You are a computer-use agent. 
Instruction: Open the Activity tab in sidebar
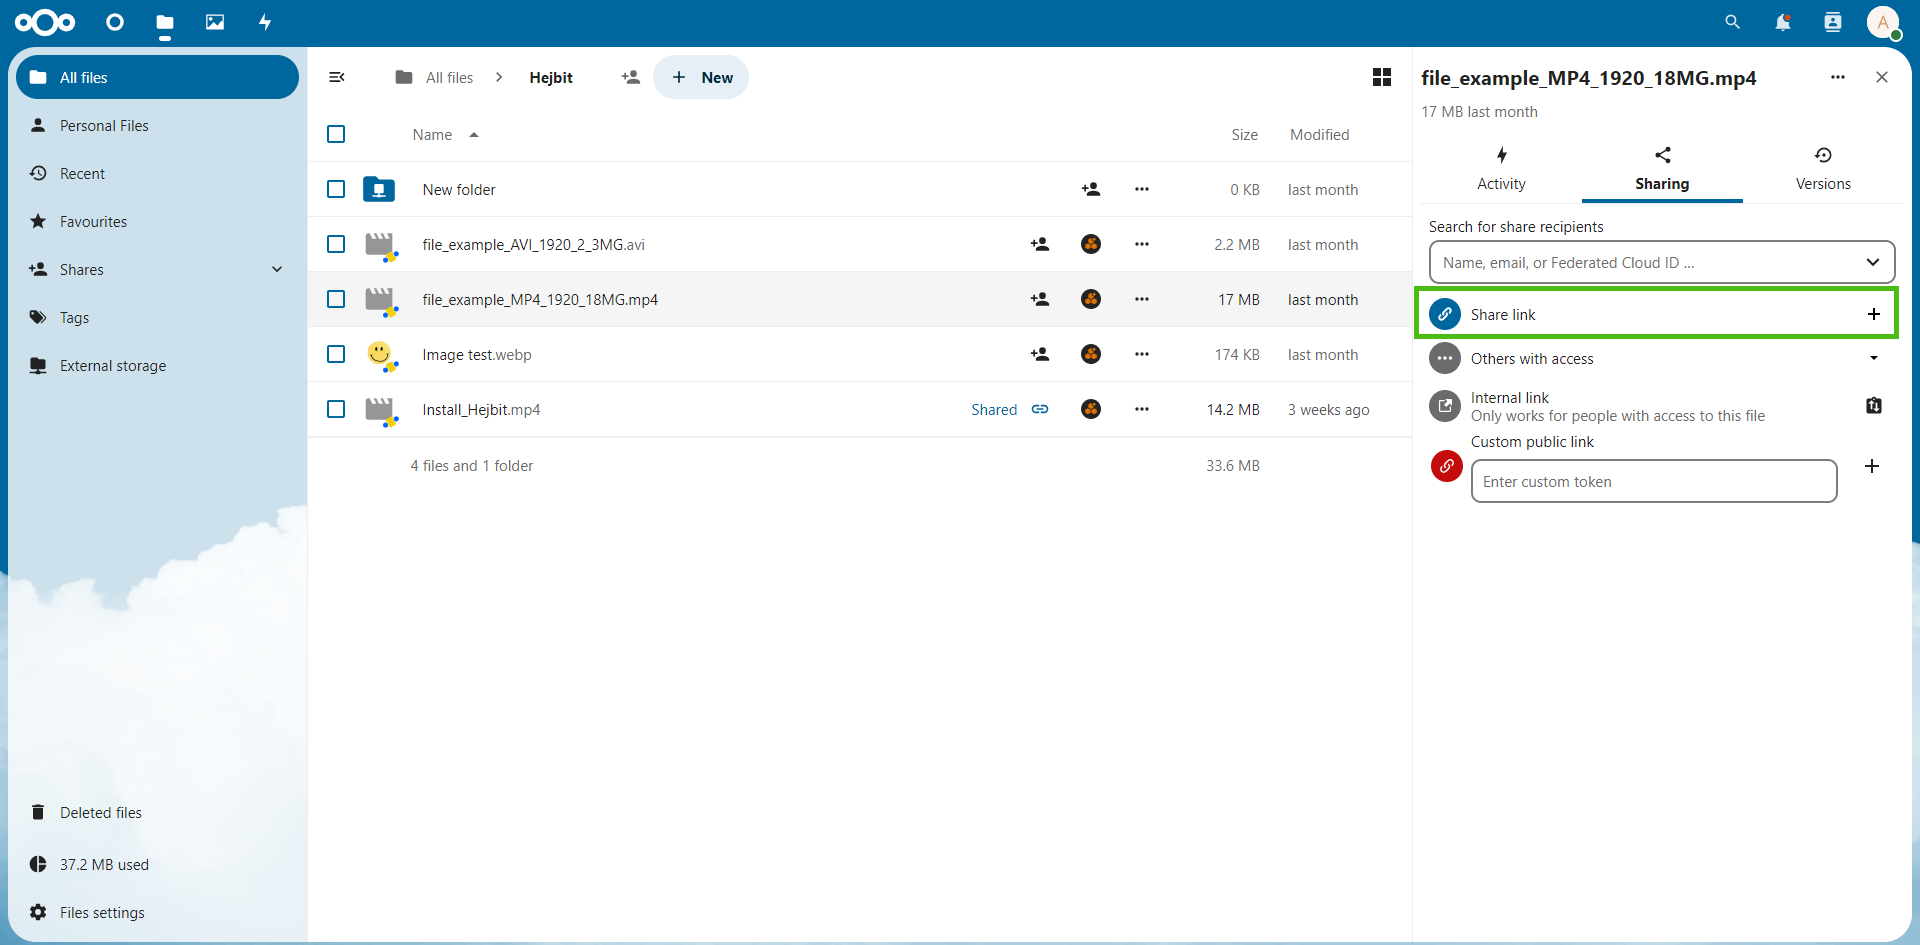[x=1501, y=168]
